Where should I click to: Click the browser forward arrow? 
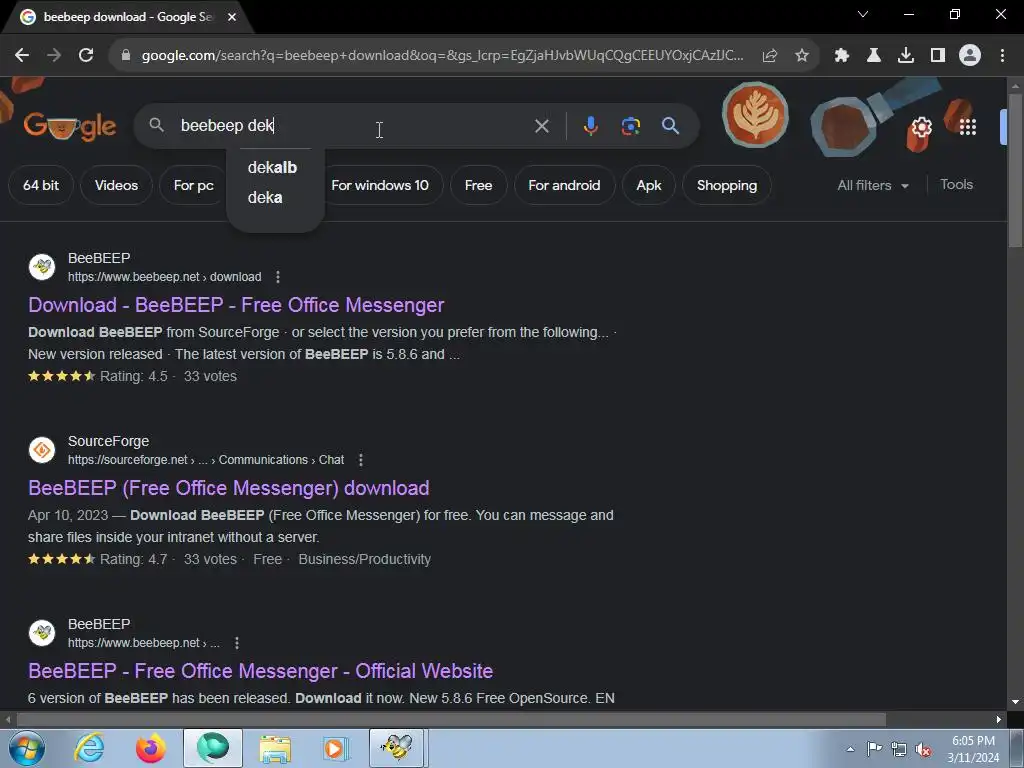tap(54, 56)
